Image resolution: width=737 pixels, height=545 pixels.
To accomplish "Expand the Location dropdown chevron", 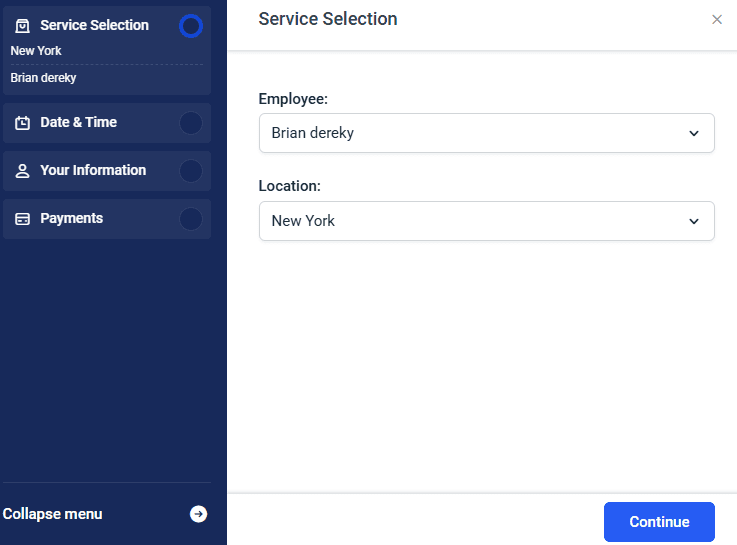I will pyautogui.click(x=694, y=221).
